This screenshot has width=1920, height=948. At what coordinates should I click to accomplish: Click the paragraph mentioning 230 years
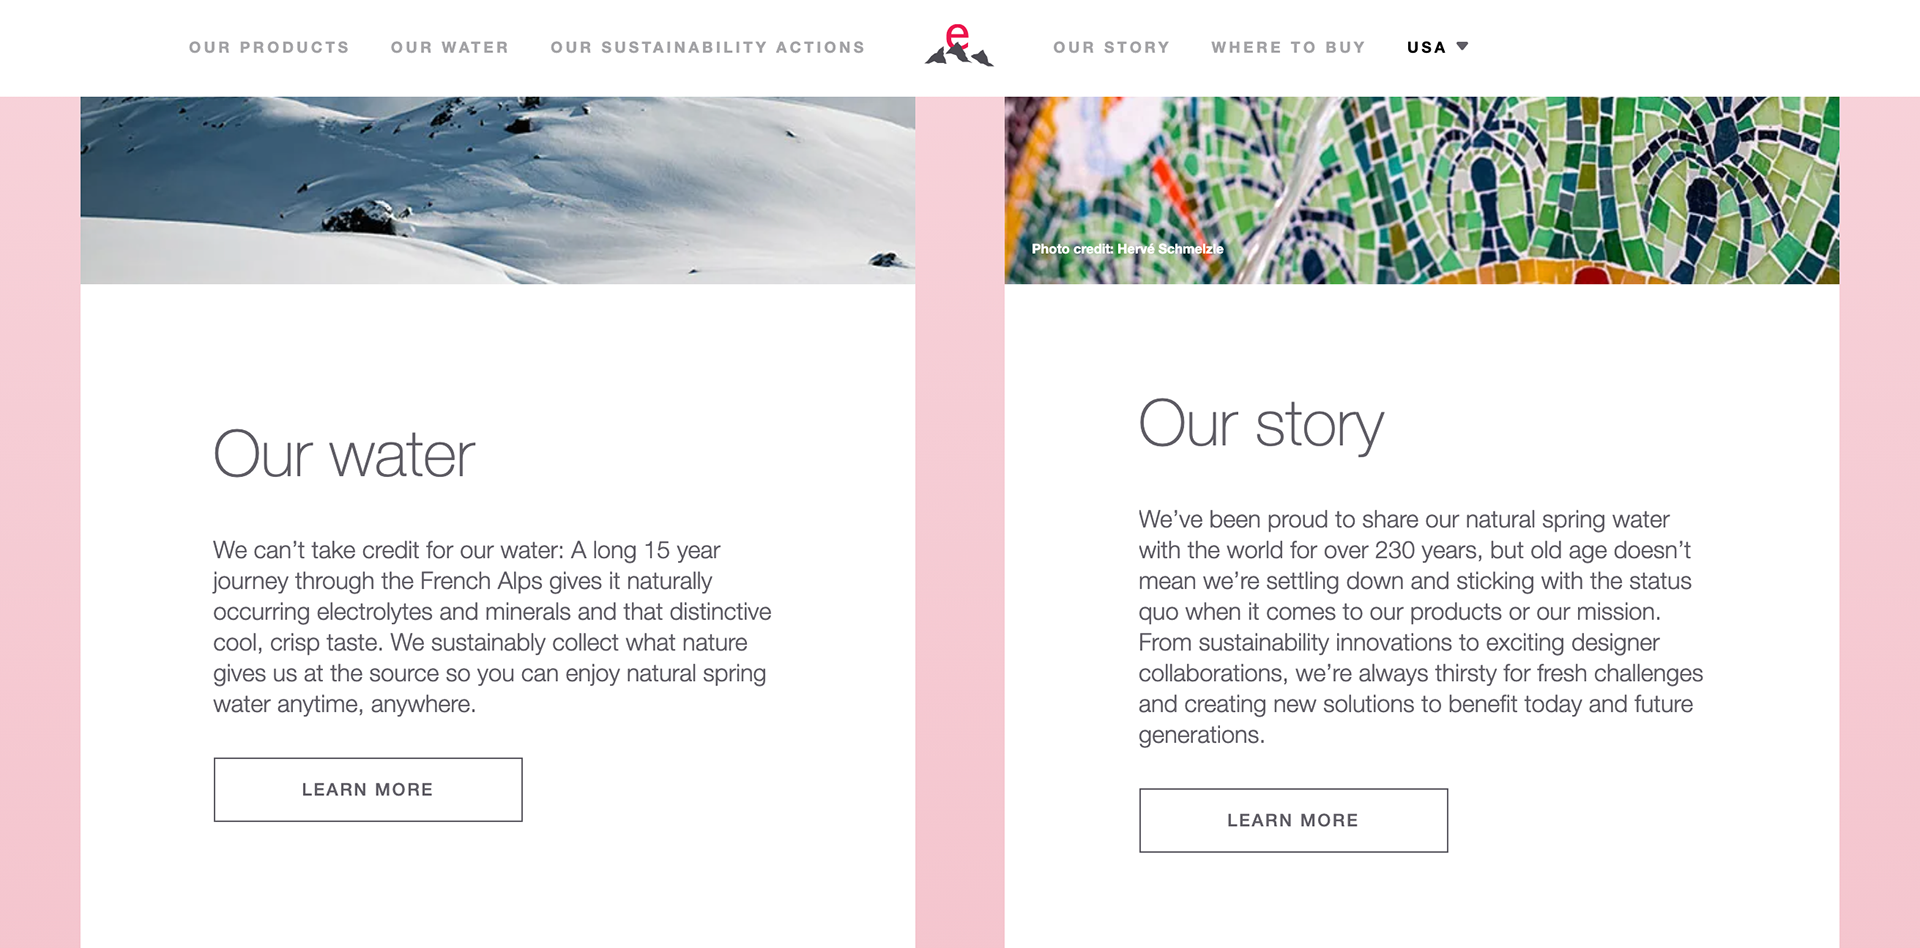click(x=1420, y=627)
